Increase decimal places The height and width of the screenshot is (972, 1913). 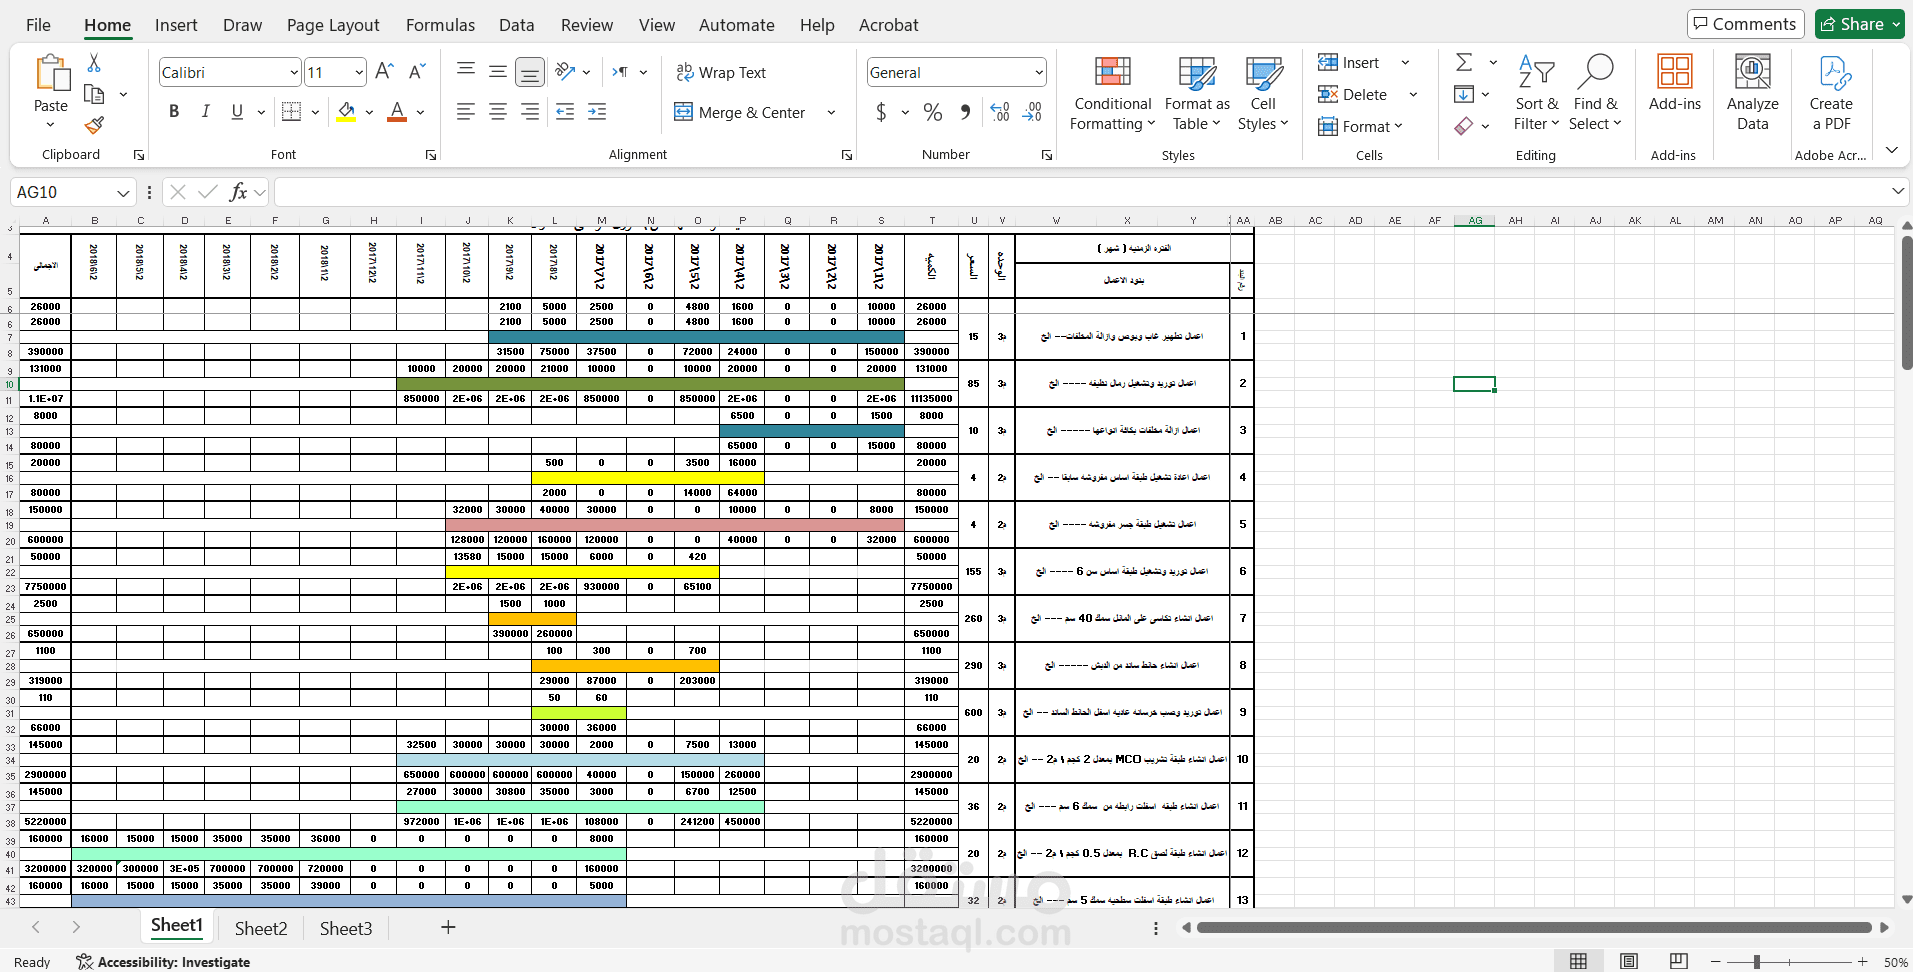tap(1000, 112)
